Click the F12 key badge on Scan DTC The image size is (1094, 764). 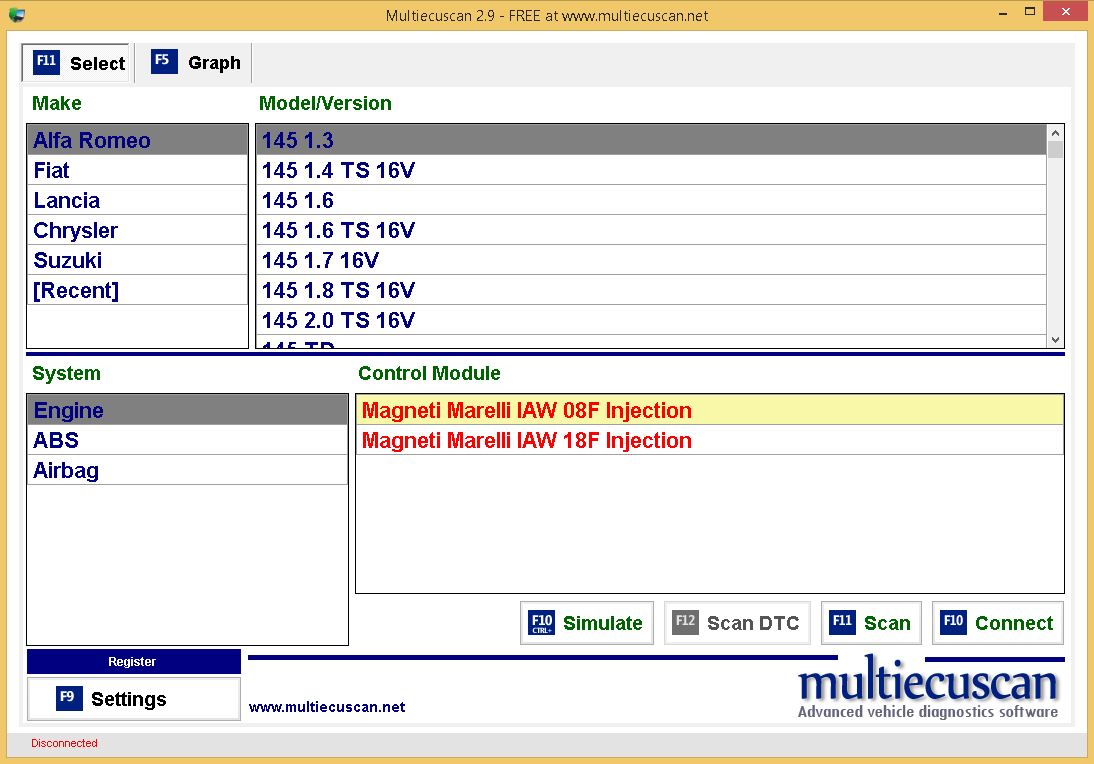tap(686, 622)
